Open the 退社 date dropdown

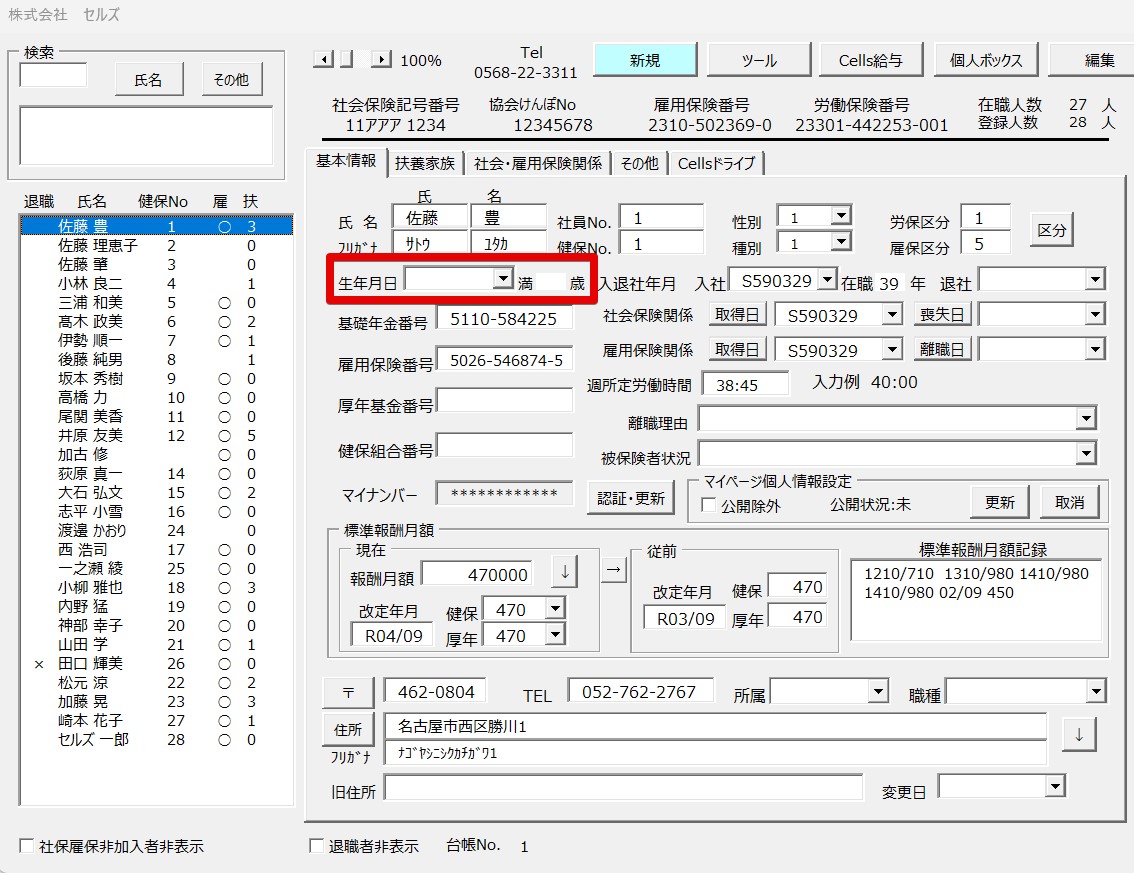pos(1096,279)
